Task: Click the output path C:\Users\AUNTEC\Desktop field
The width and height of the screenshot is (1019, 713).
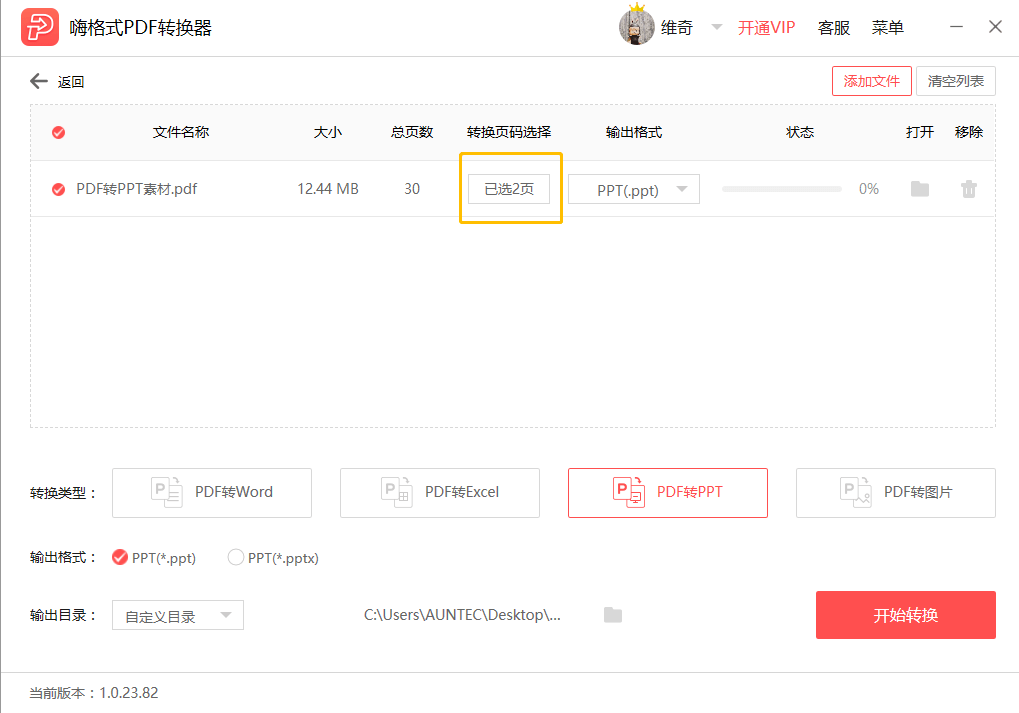Action: click(x=462, y=615)
